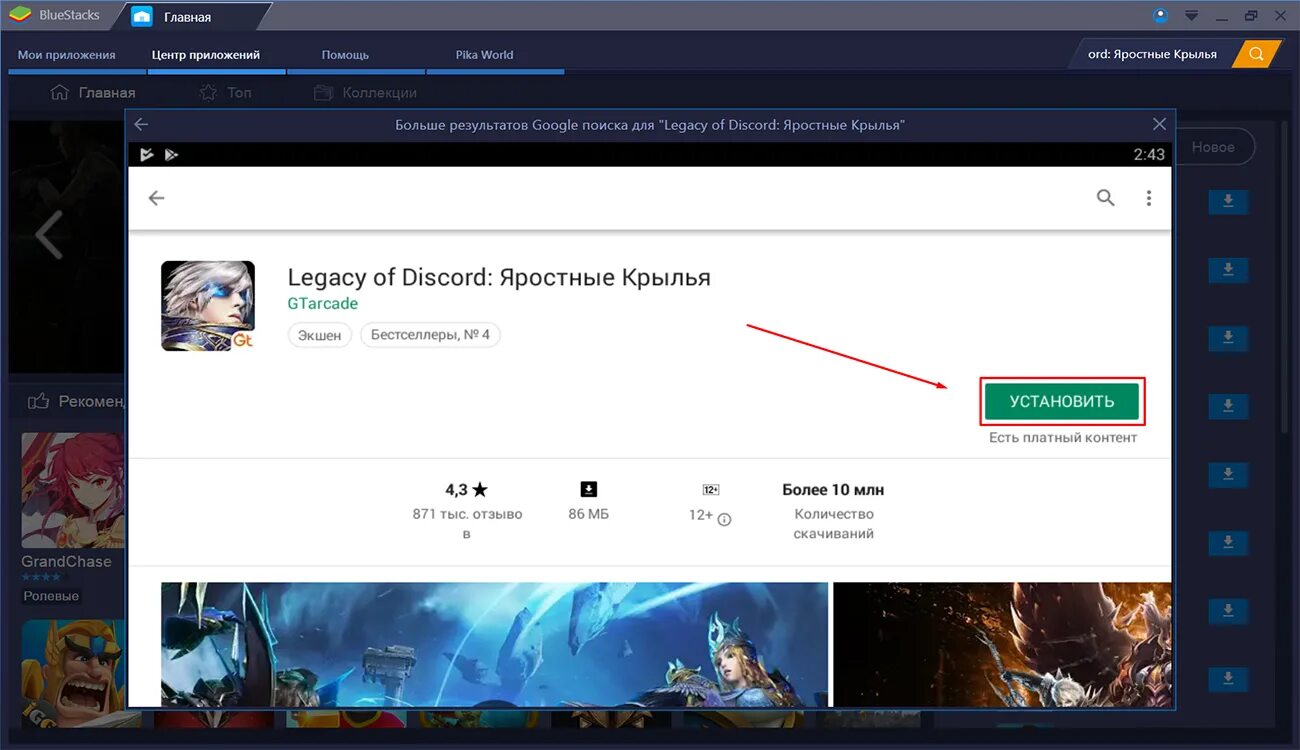
Task: Click the Новое button behind the dialog
Action: [x=1214, y=147]
